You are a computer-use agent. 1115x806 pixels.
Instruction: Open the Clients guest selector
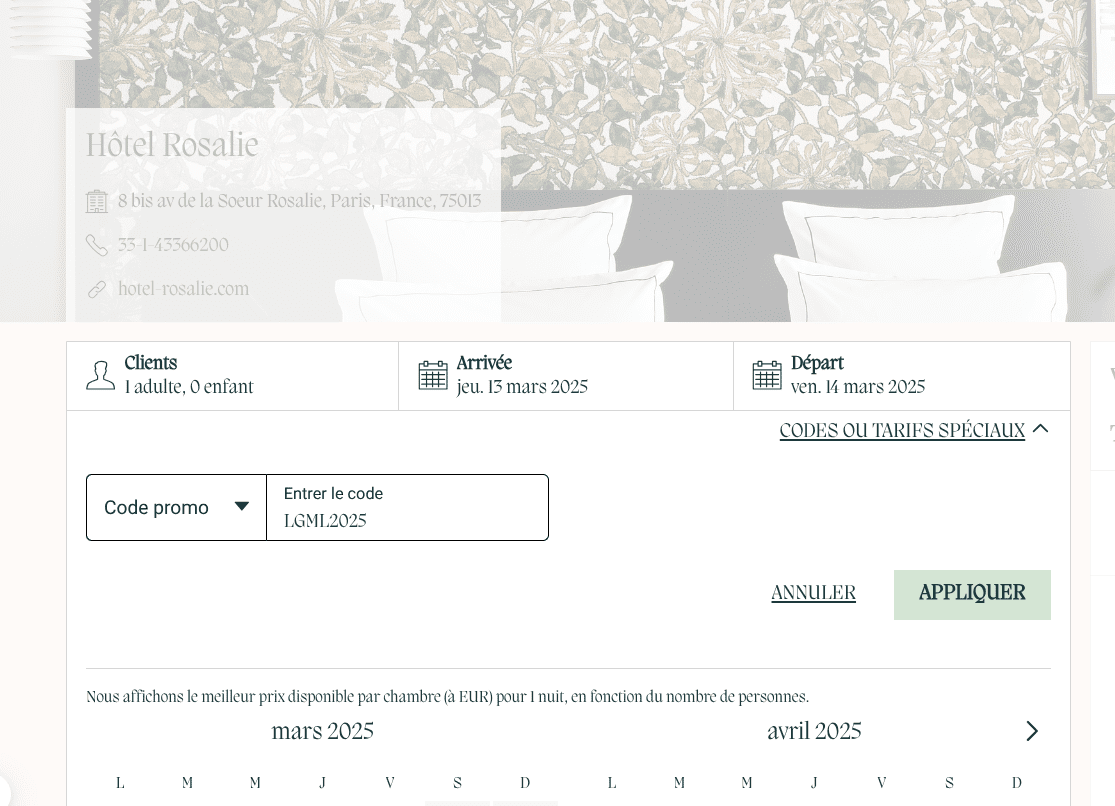pyautogui.click(x=233, y=376)
